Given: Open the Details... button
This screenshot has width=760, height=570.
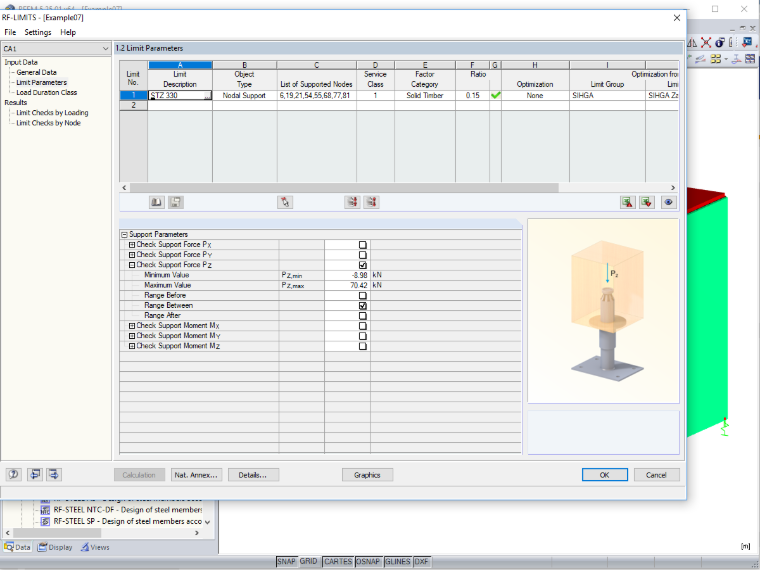Looking at the screenshot, I should click(253, 475).
